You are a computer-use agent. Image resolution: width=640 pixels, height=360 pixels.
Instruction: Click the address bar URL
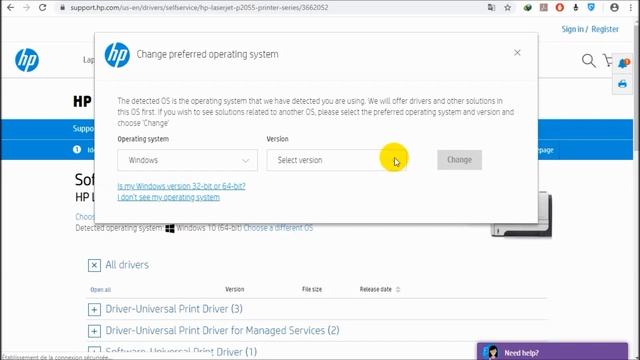(199, 7)
